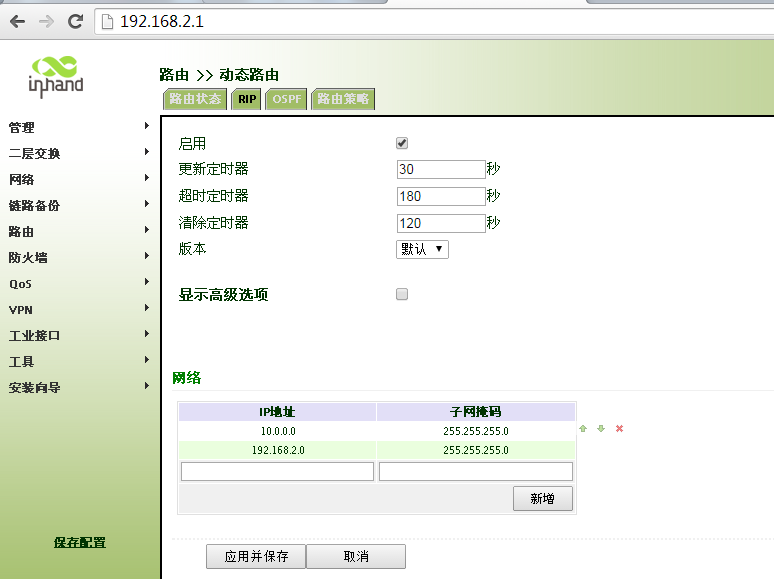This screenshot has width=774, height=579.
Task: Switch to the OSPF tab
Action: pyautogui.click(x=287, y=99)
